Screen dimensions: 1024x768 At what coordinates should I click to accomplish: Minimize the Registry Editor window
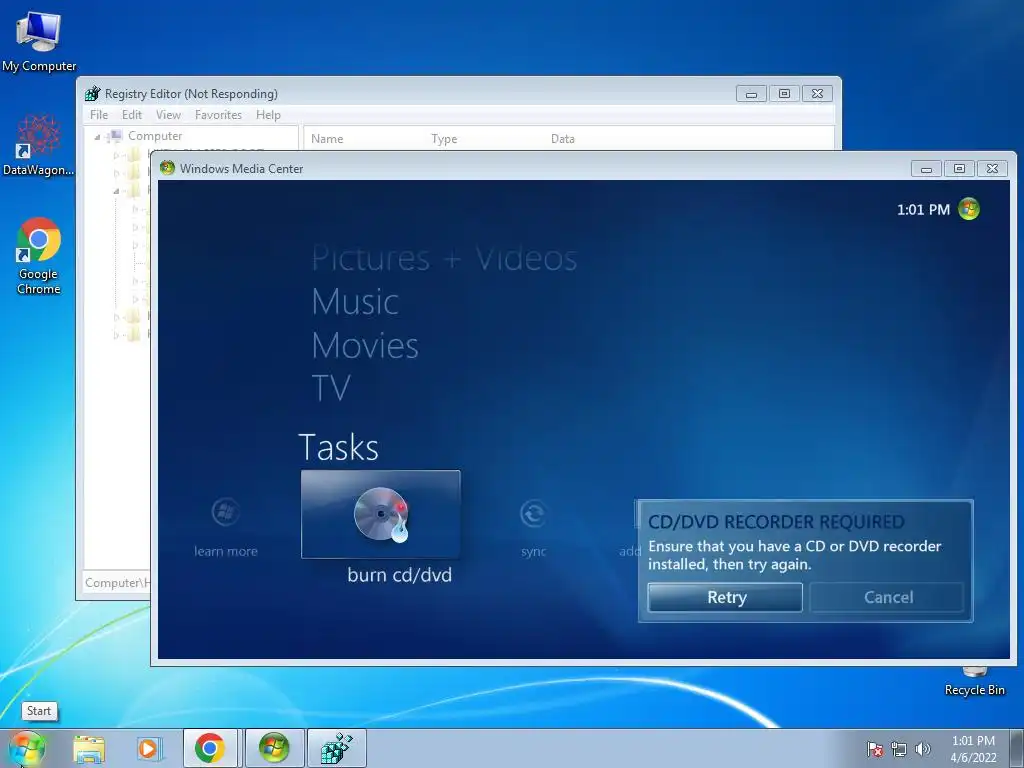[x=752, y=94]
